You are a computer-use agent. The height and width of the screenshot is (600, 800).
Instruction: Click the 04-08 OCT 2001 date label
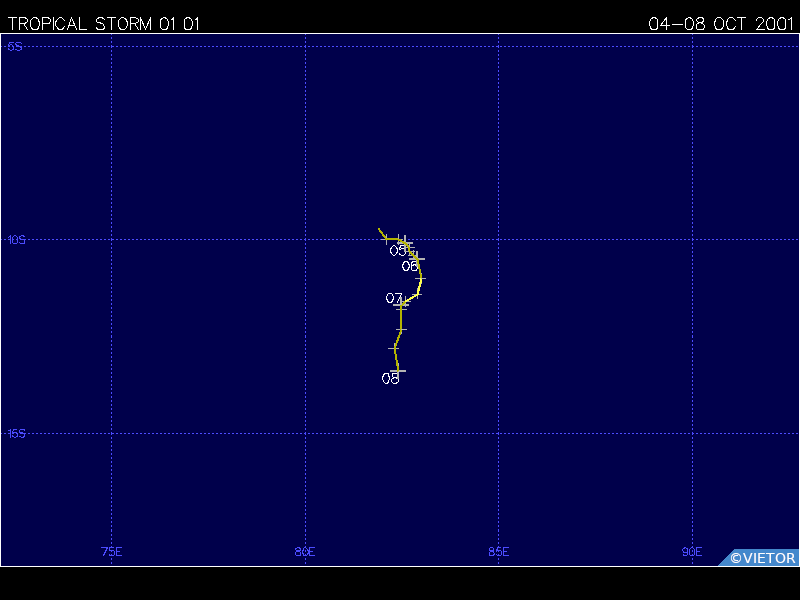click(721, 24)
